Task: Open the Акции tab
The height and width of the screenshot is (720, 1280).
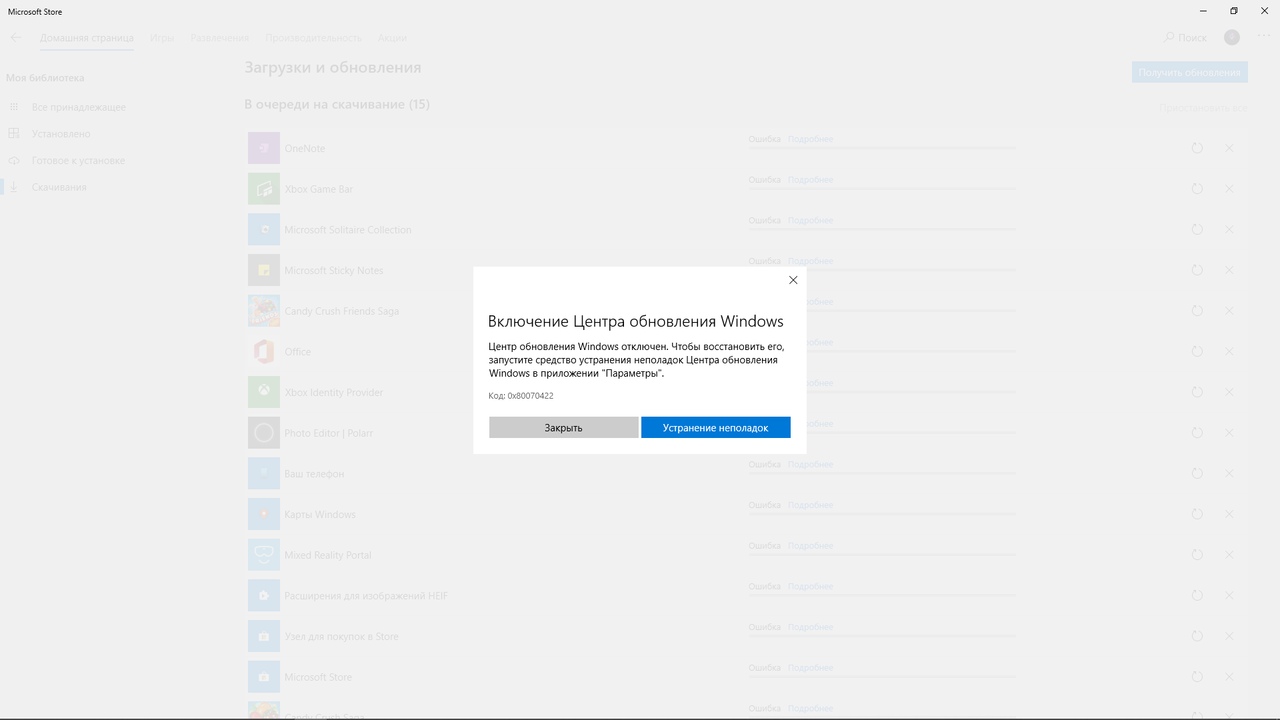Action: point(392,38)
